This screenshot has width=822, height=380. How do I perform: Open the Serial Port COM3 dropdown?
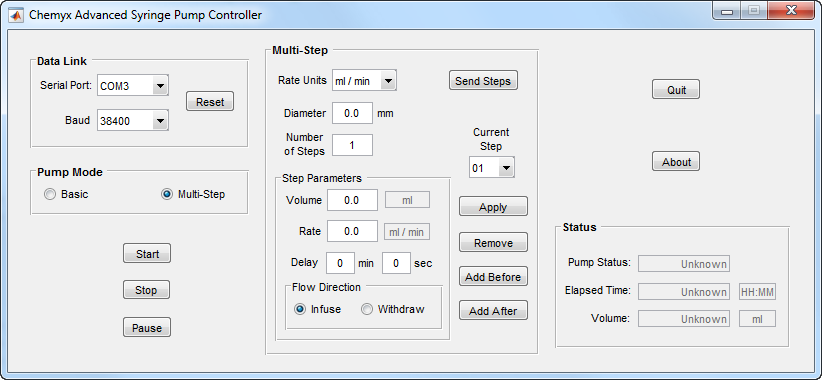coord(133,85)
